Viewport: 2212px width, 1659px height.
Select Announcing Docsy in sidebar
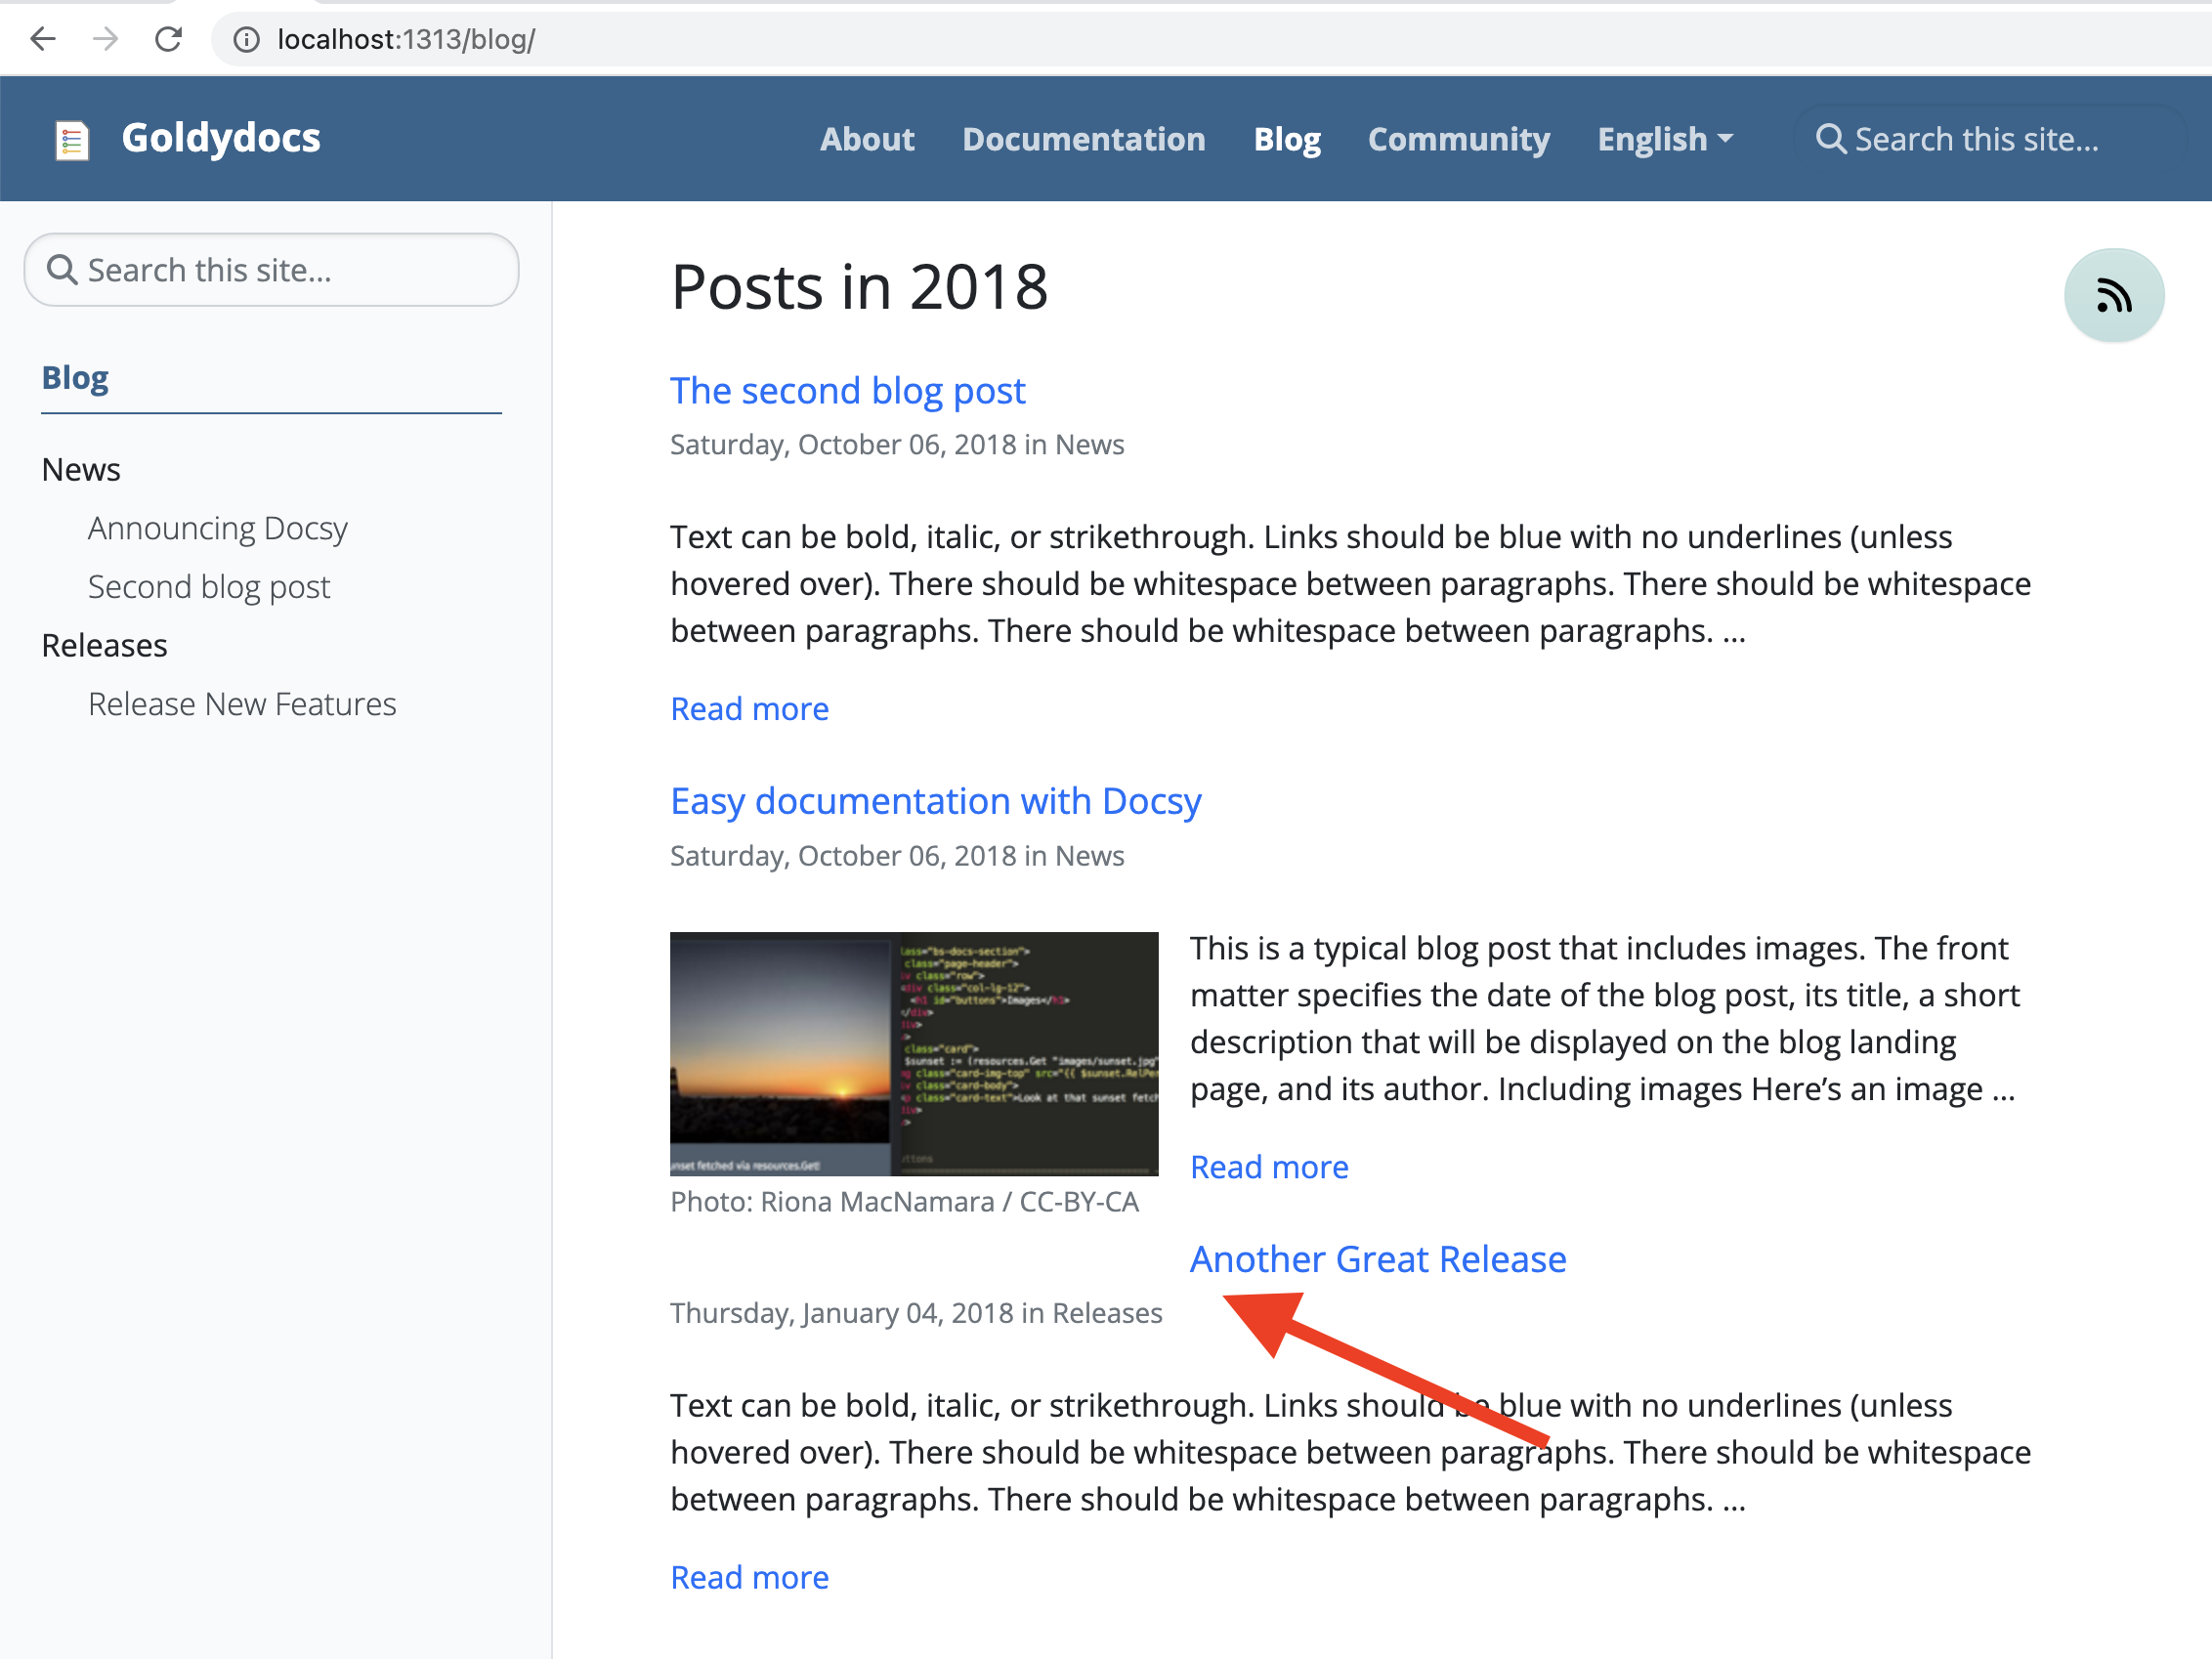[217, 528]
